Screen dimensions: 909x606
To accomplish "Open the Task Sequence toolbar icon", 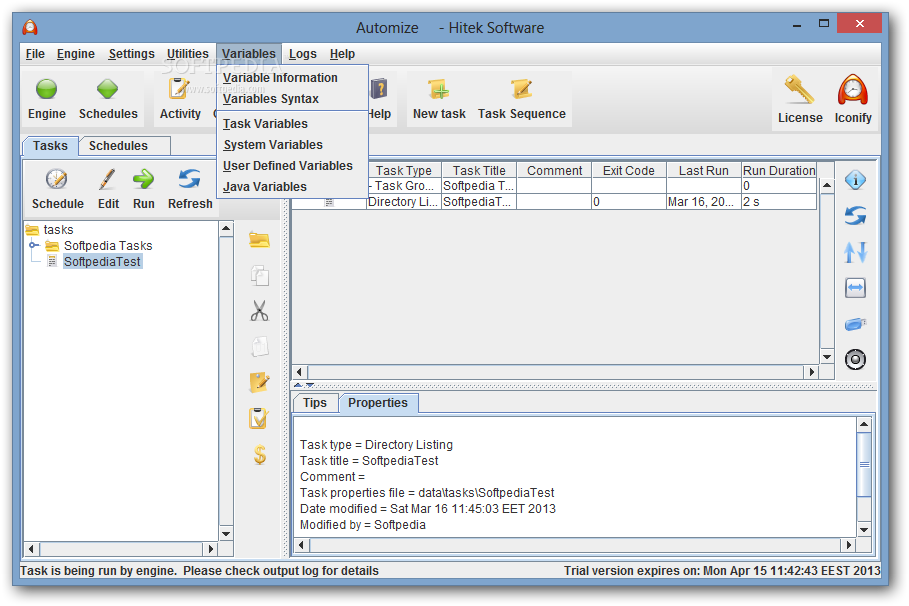I will (x=521, y=89).
